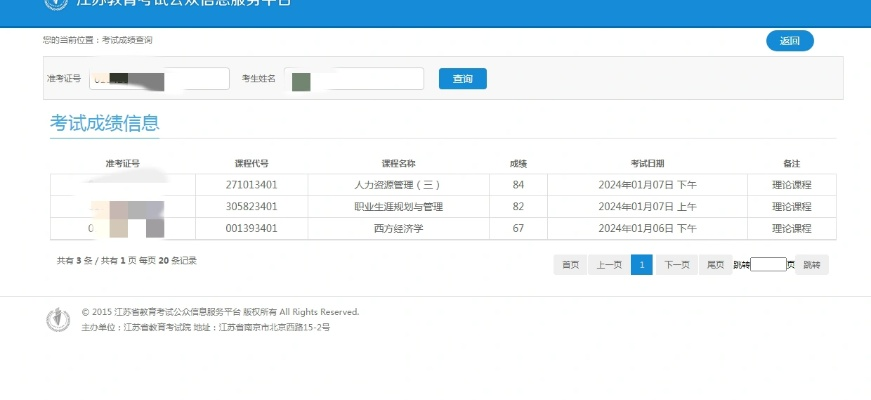This screenshot has width=871, height=400.
Task: Click the 返回 (Return) button
Action: pyautogui.click(x=789, y=41)
